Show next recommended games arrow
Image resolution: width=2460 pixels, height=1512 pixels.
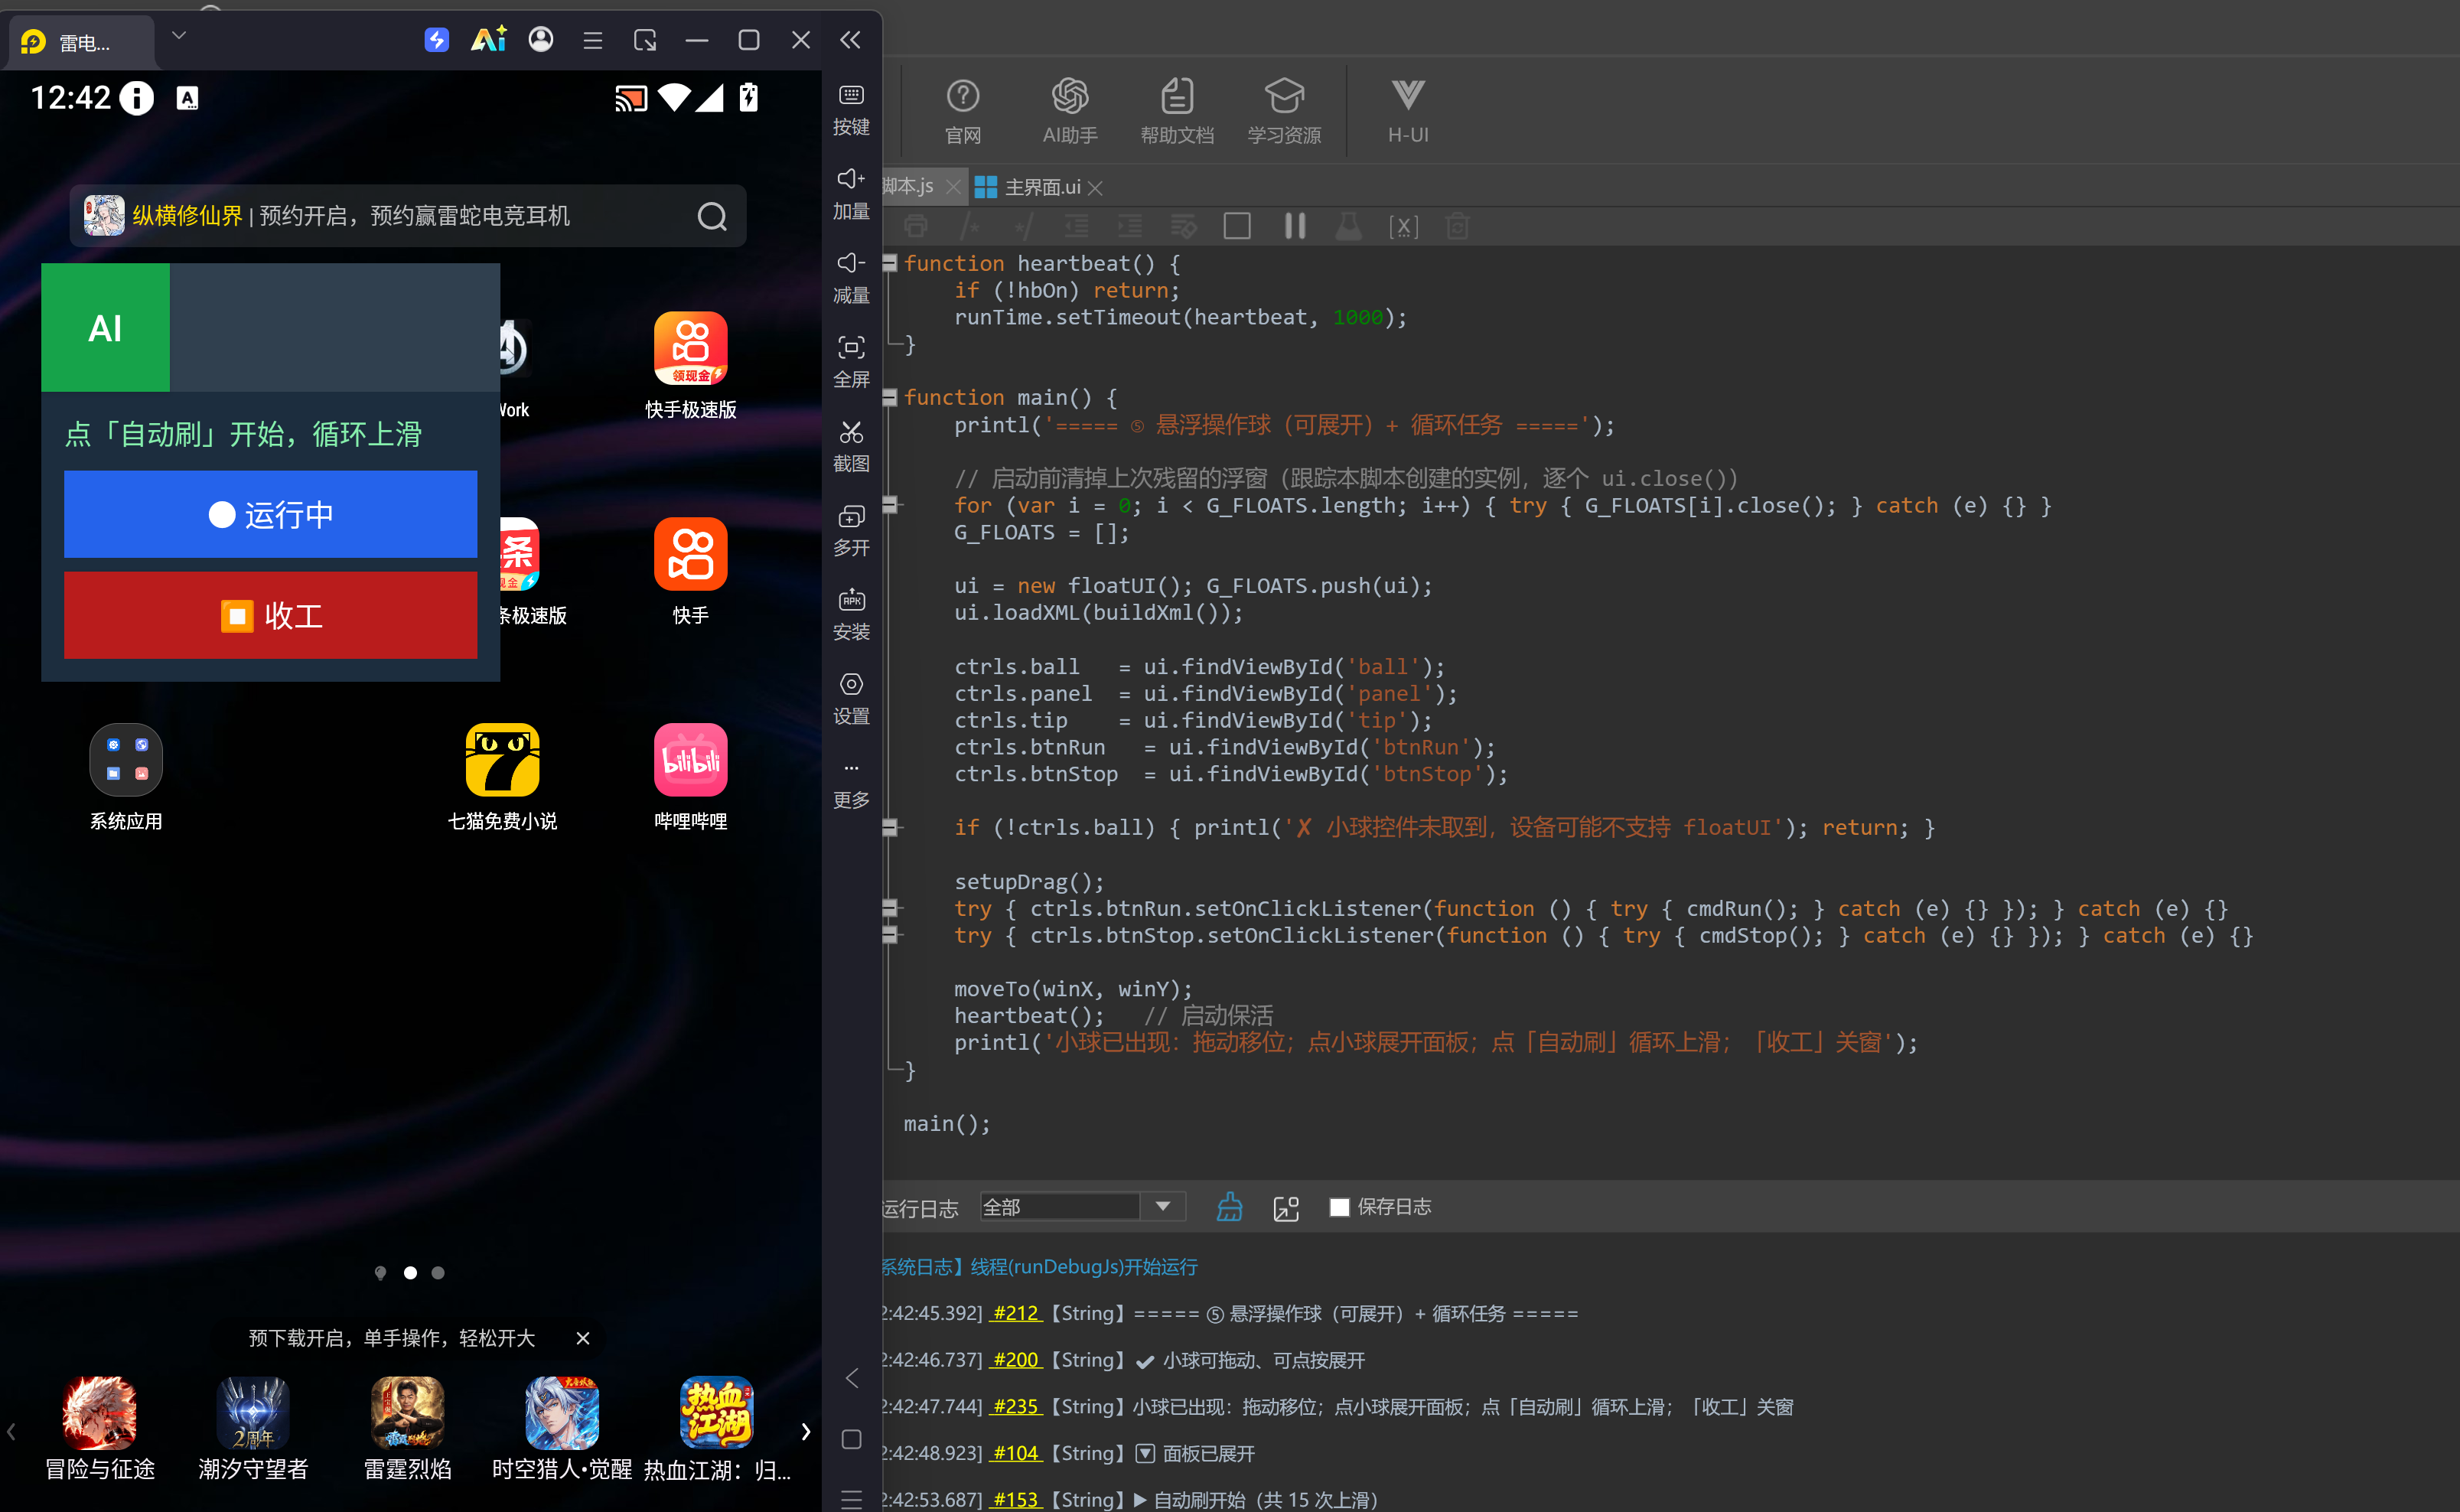point(805,1431)
